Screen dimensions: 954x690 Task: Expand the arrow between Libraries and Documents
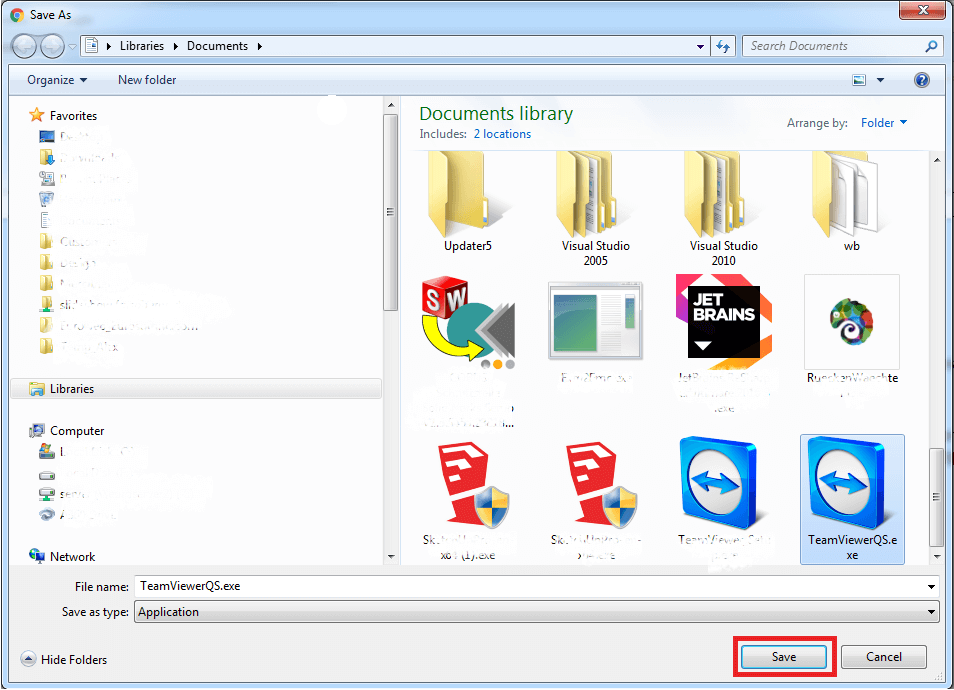pos(175,46)
